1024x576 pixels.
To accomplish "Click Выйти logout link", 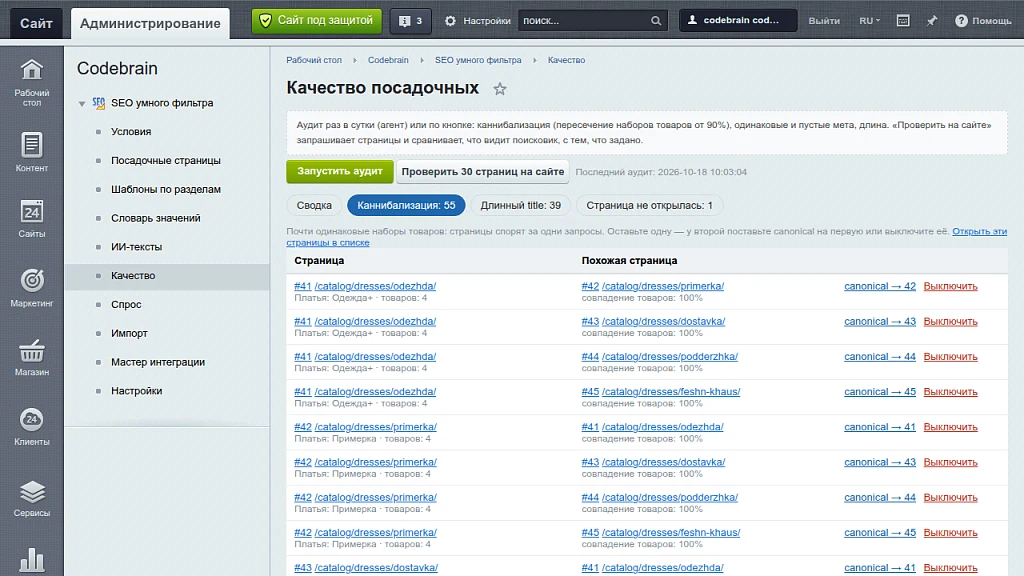I will 824,21.
